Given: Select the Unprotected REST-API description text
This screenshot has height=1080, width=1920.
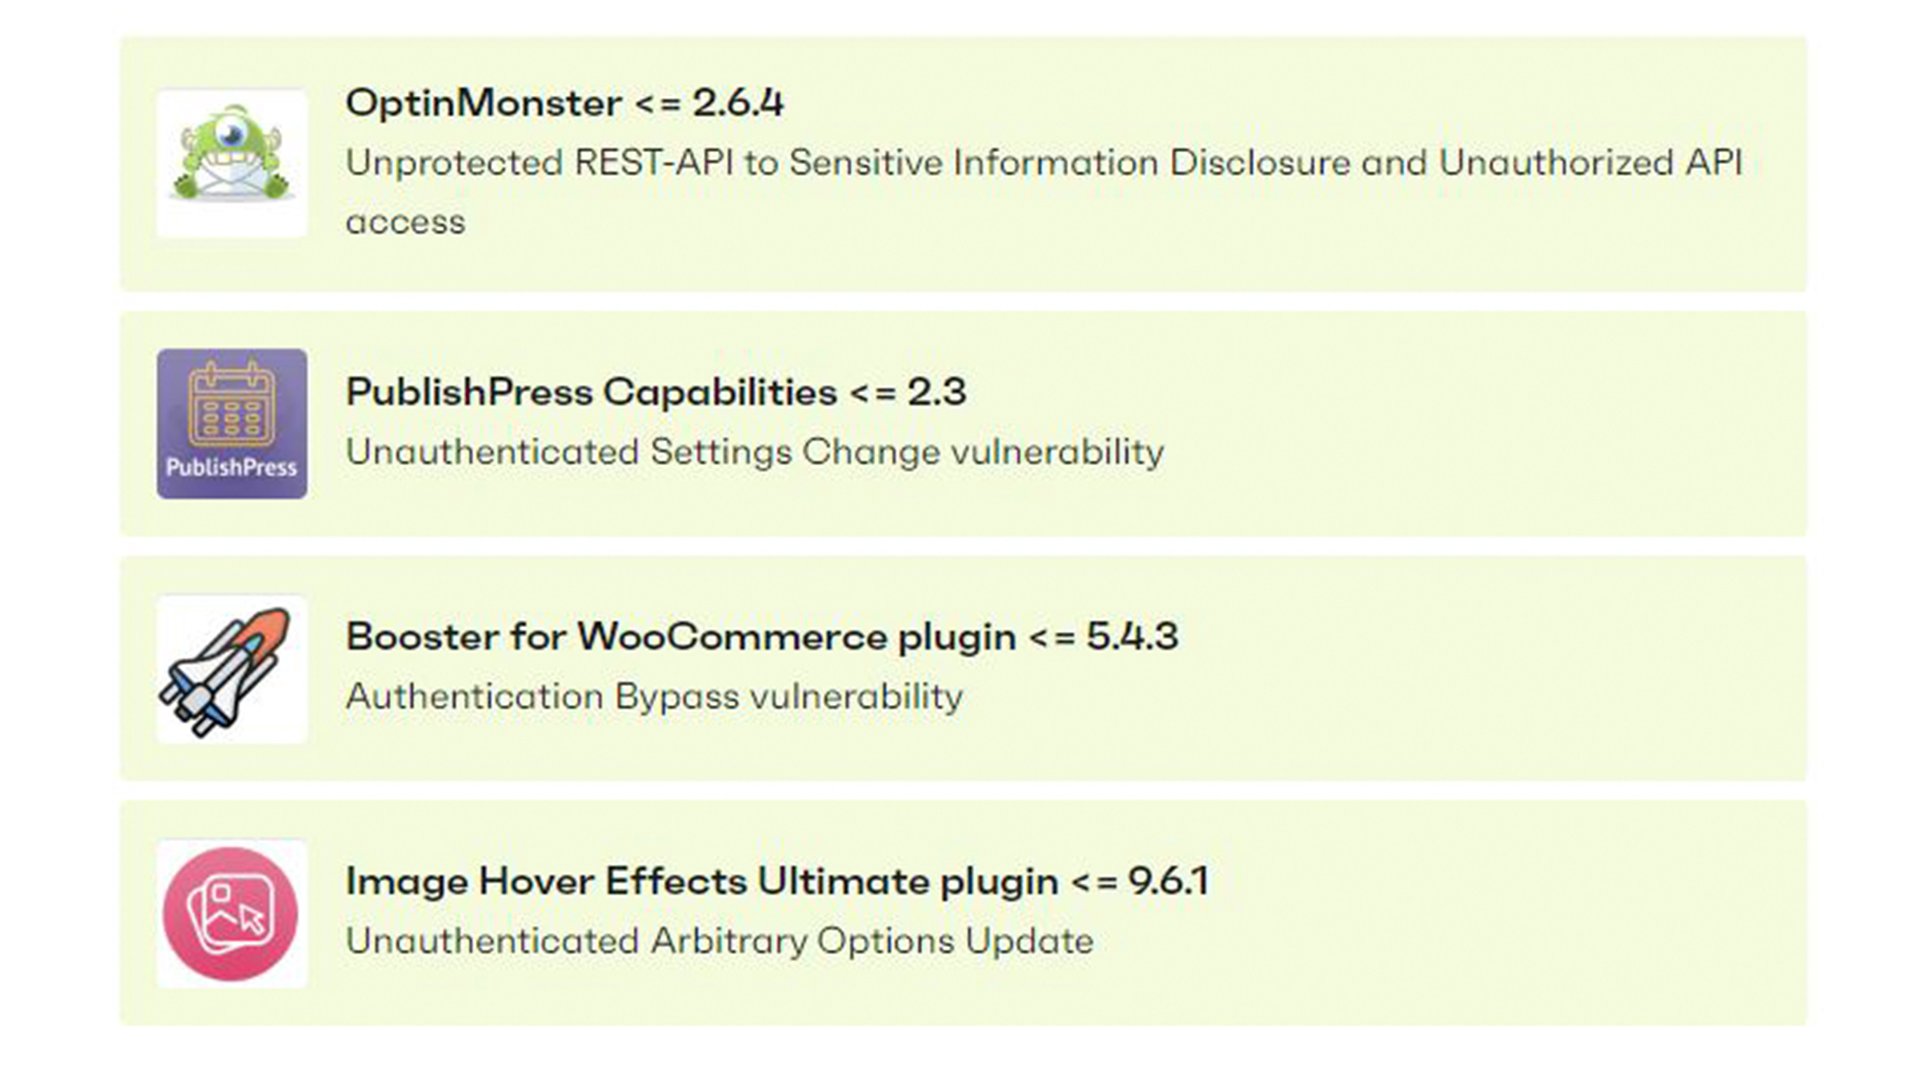Looking at the screenshot, I should point(1044,191).
